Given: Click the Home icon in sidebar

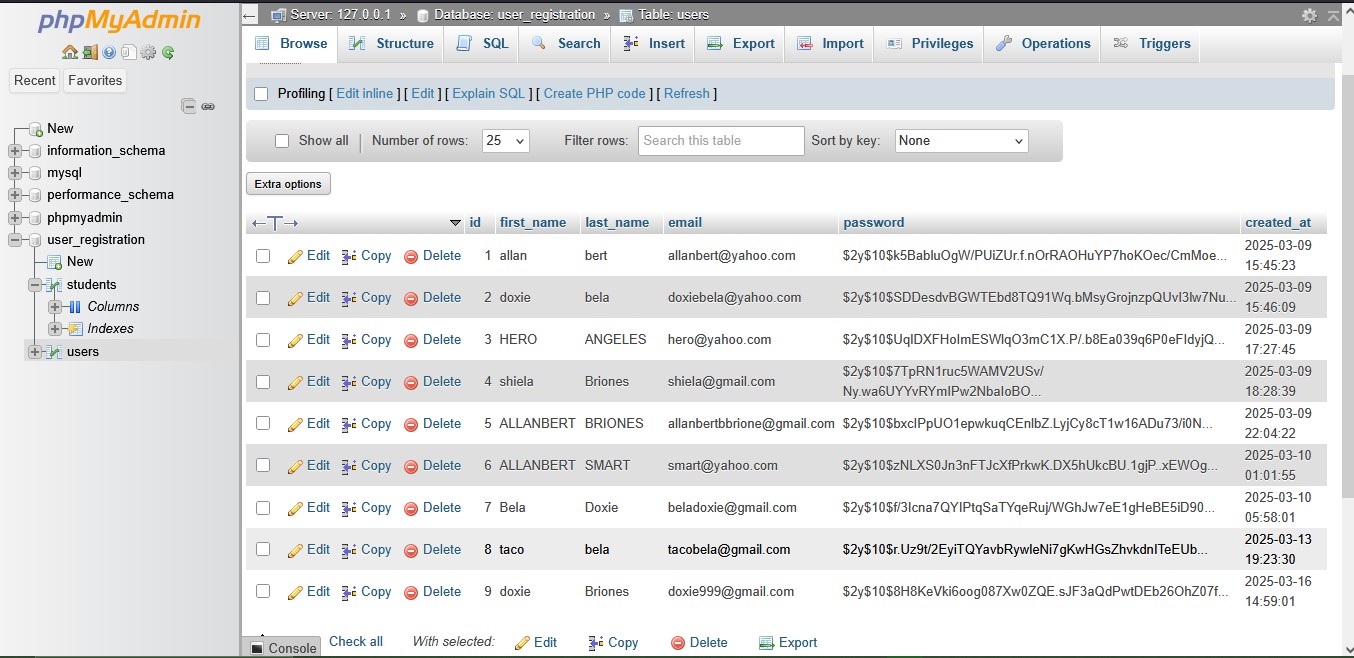Looking at the screenshot, I should click(x=69, y=53).
